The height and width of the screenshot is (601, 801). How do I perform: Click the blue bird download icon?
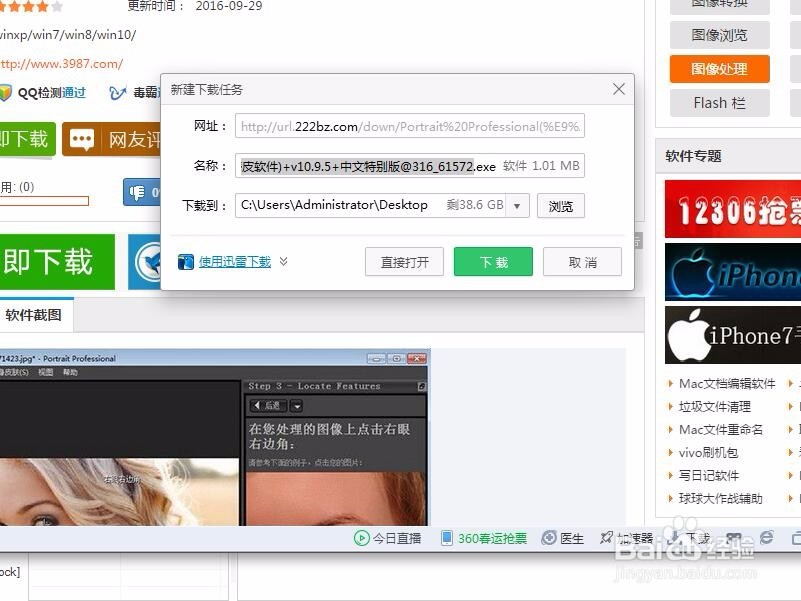[x=149, y=262]
